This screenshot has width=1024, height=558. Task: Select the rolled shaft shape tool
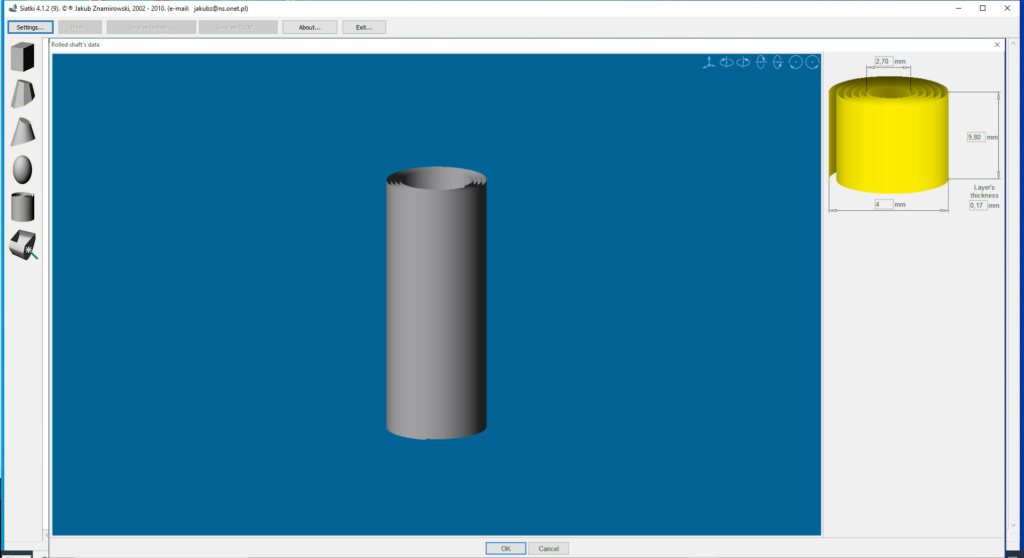24,245
